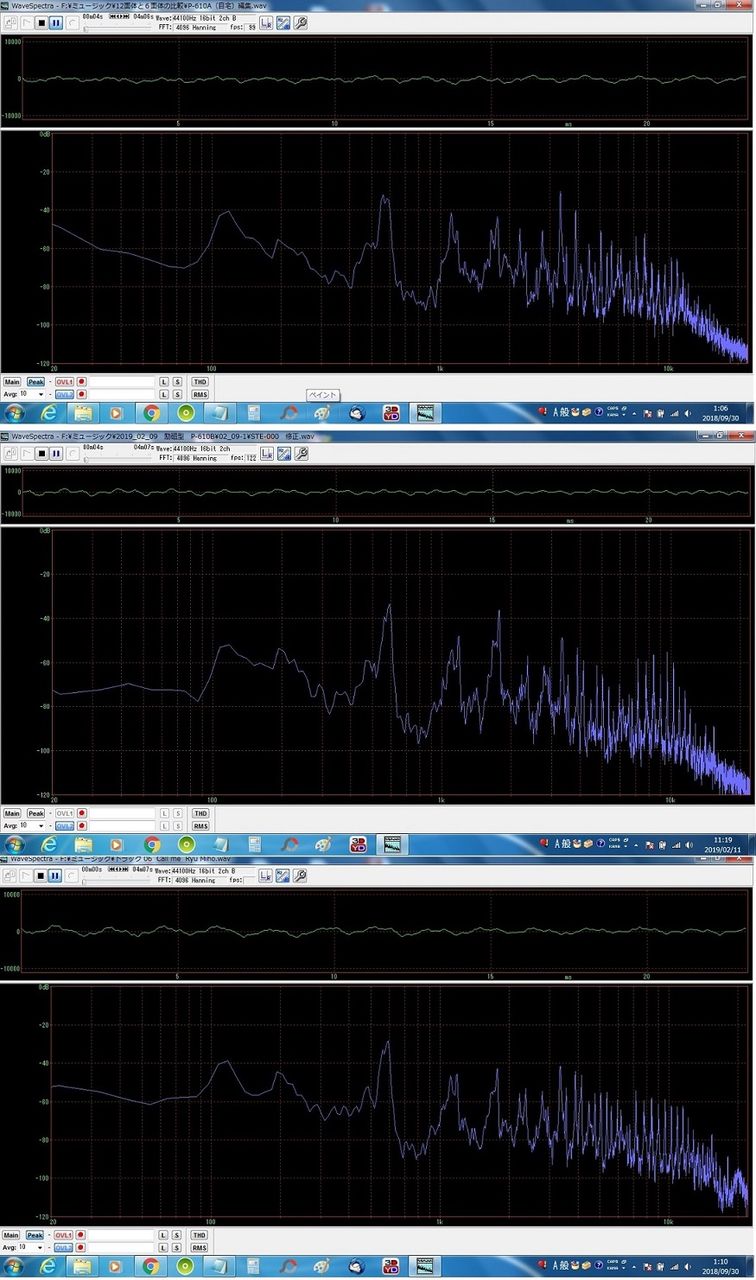Click Stop button in Call me window

click(41, 875)
